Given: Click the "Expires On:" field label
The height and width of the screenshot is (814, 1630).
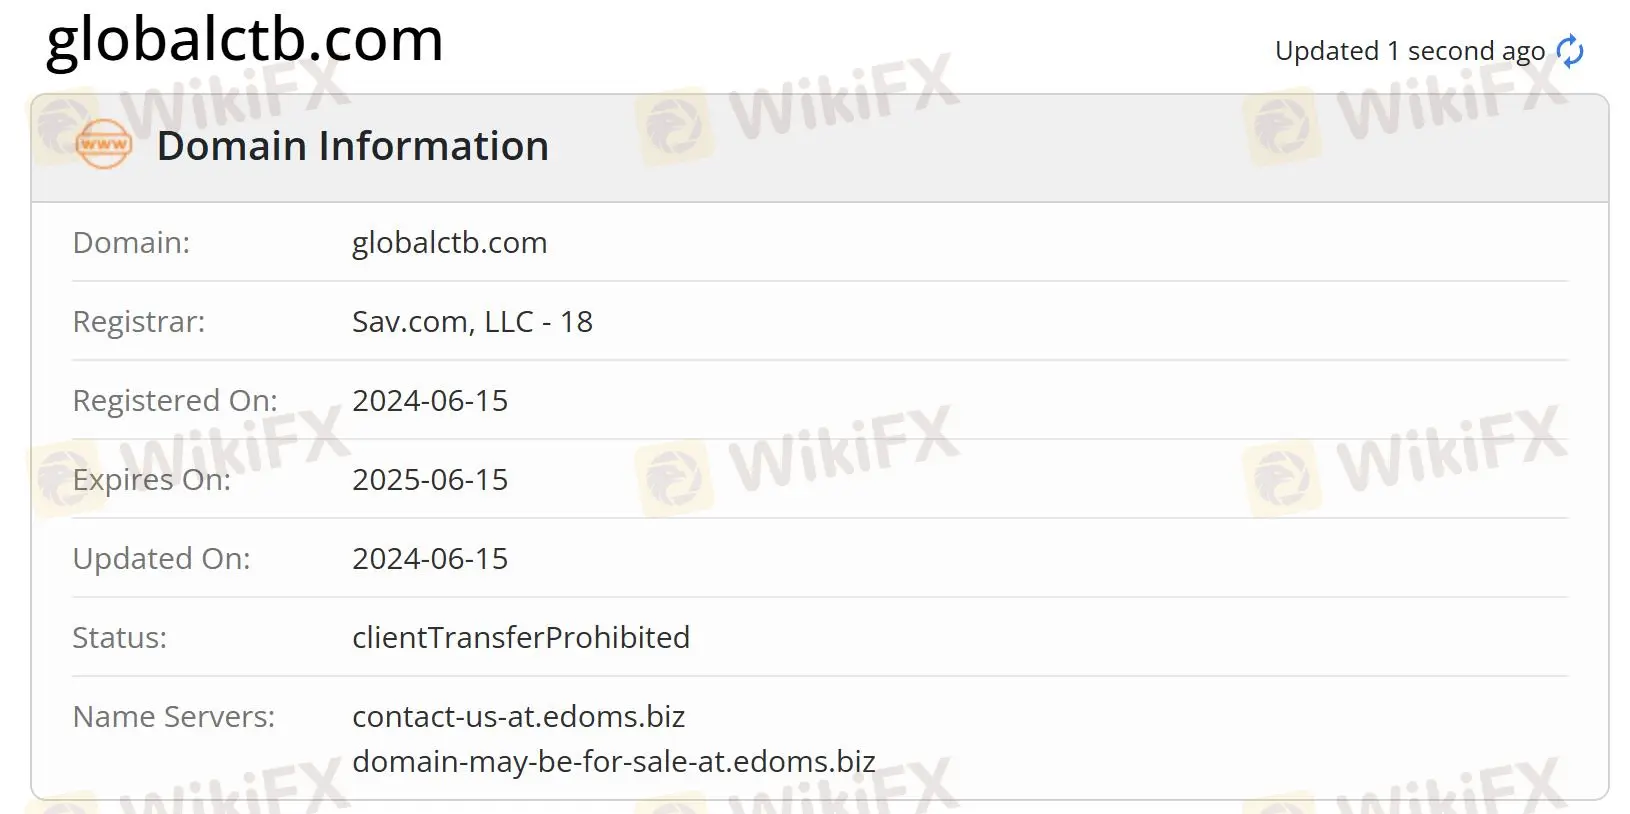Looking at the screenshot, I should point(151,480).
